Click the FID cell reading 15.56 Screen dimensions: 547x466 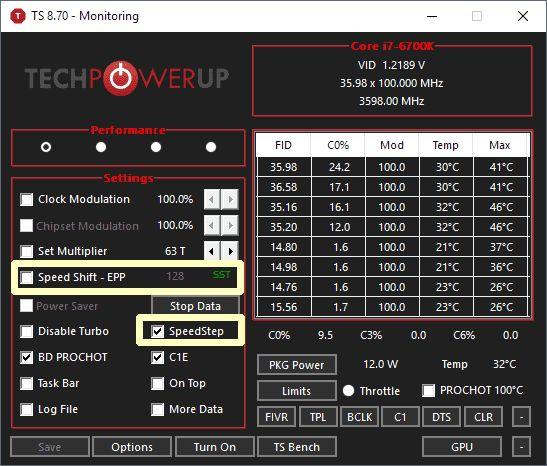[x=284, y=307]
